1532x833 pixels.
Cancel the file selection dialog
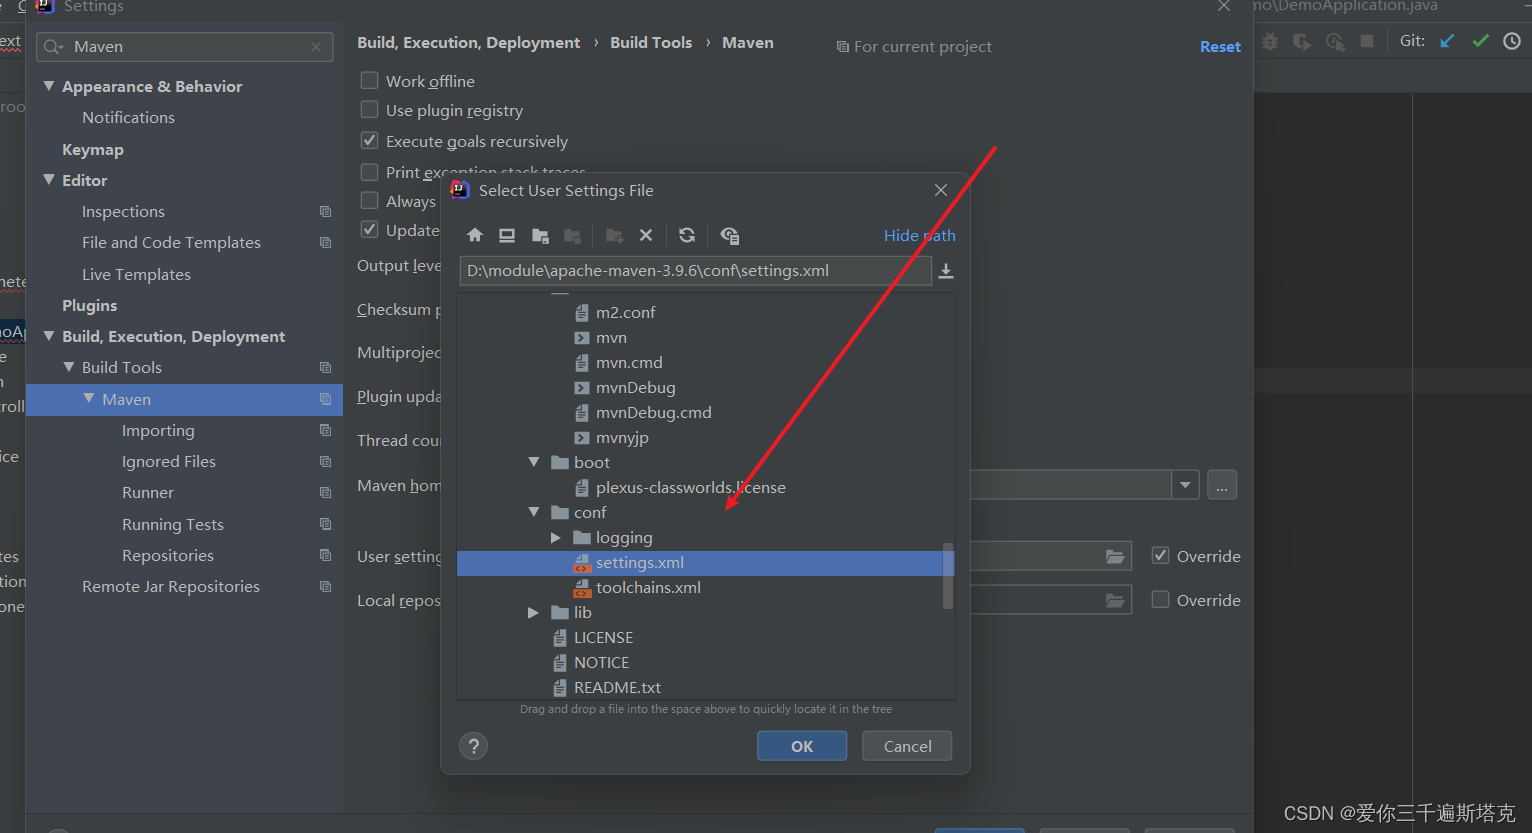pyautogui.click(x=907, y=746)
